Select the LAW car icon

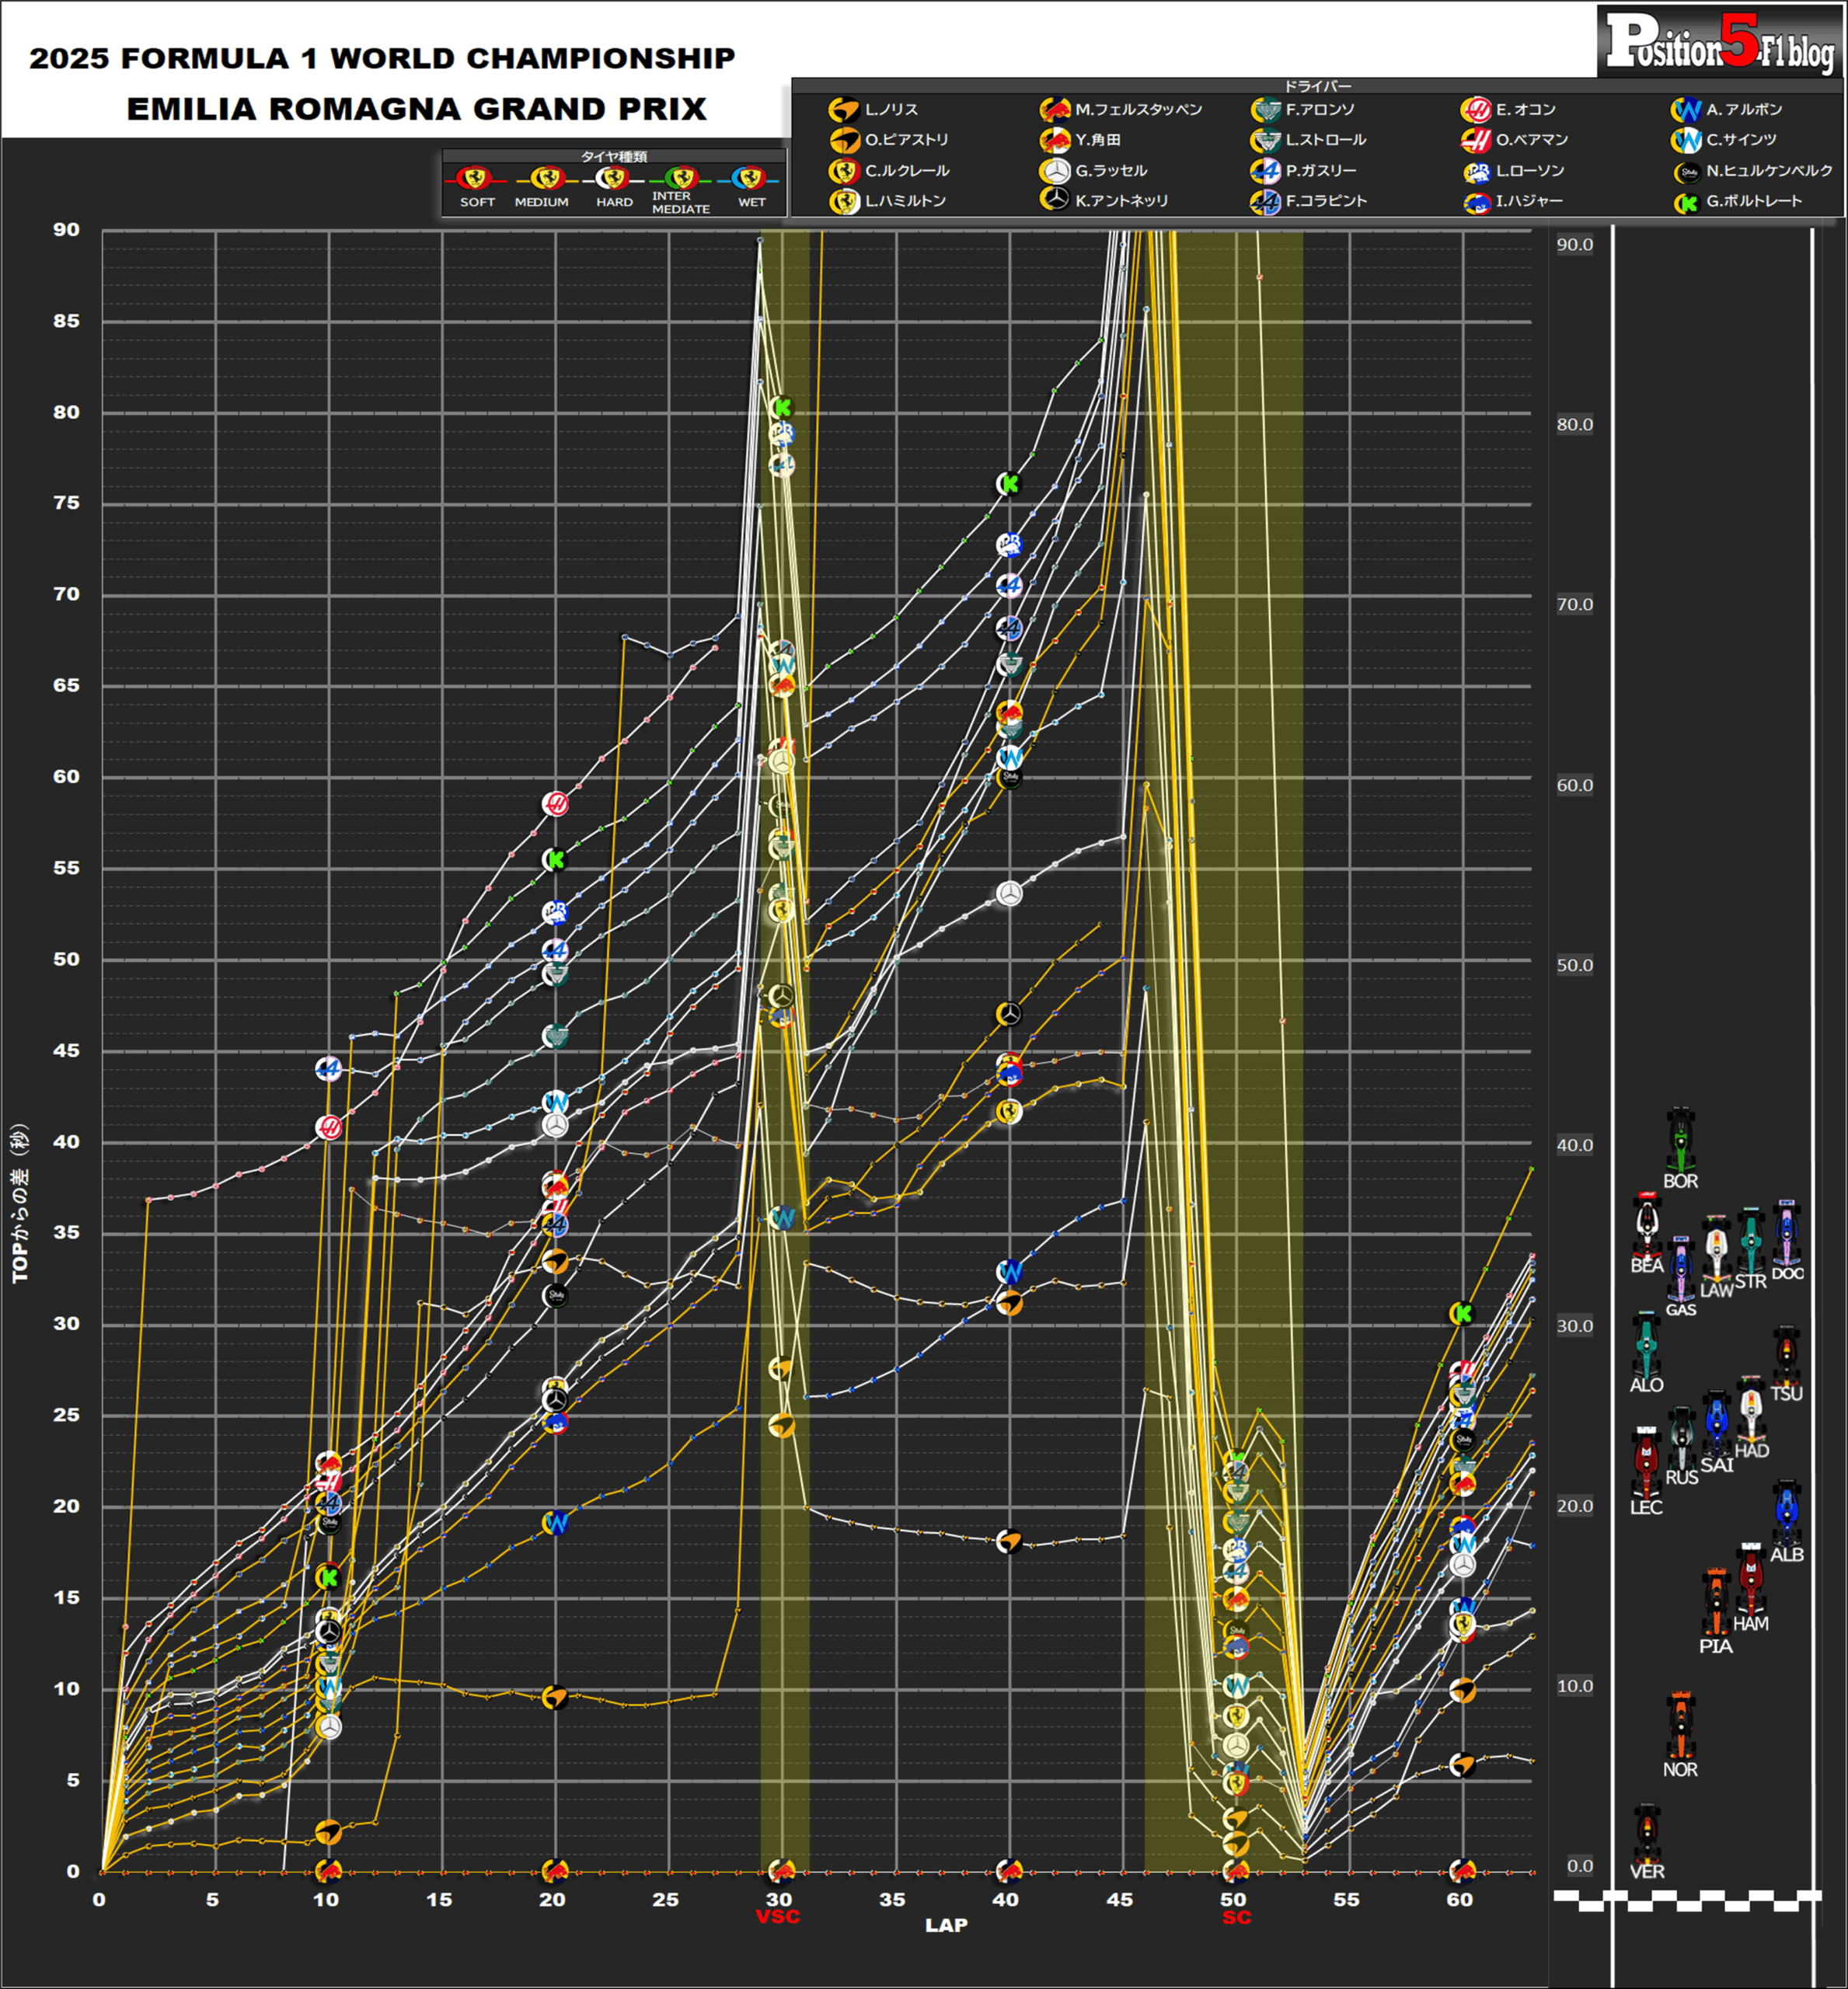coord(1717,1248)
